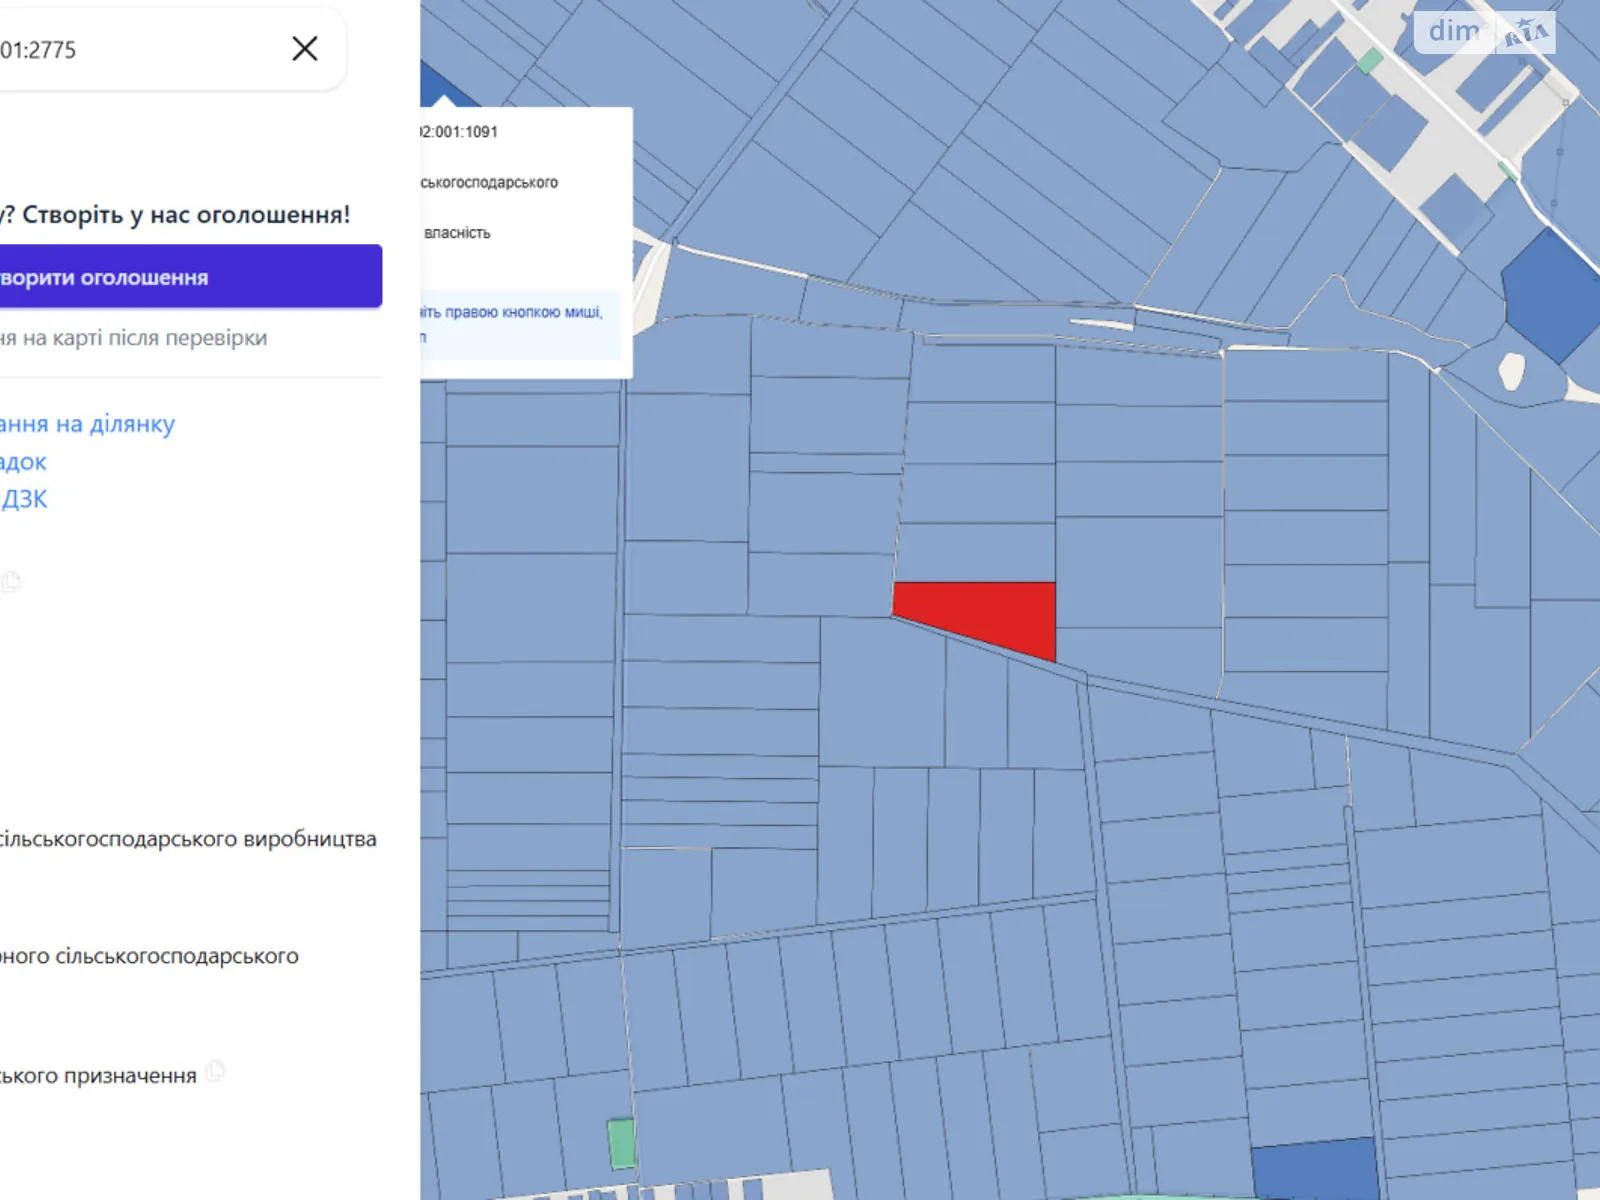This screenshot has height=1200, width=1600.
Task: Click copy icon next to 'призначення' text
Action: point(215,1072)
